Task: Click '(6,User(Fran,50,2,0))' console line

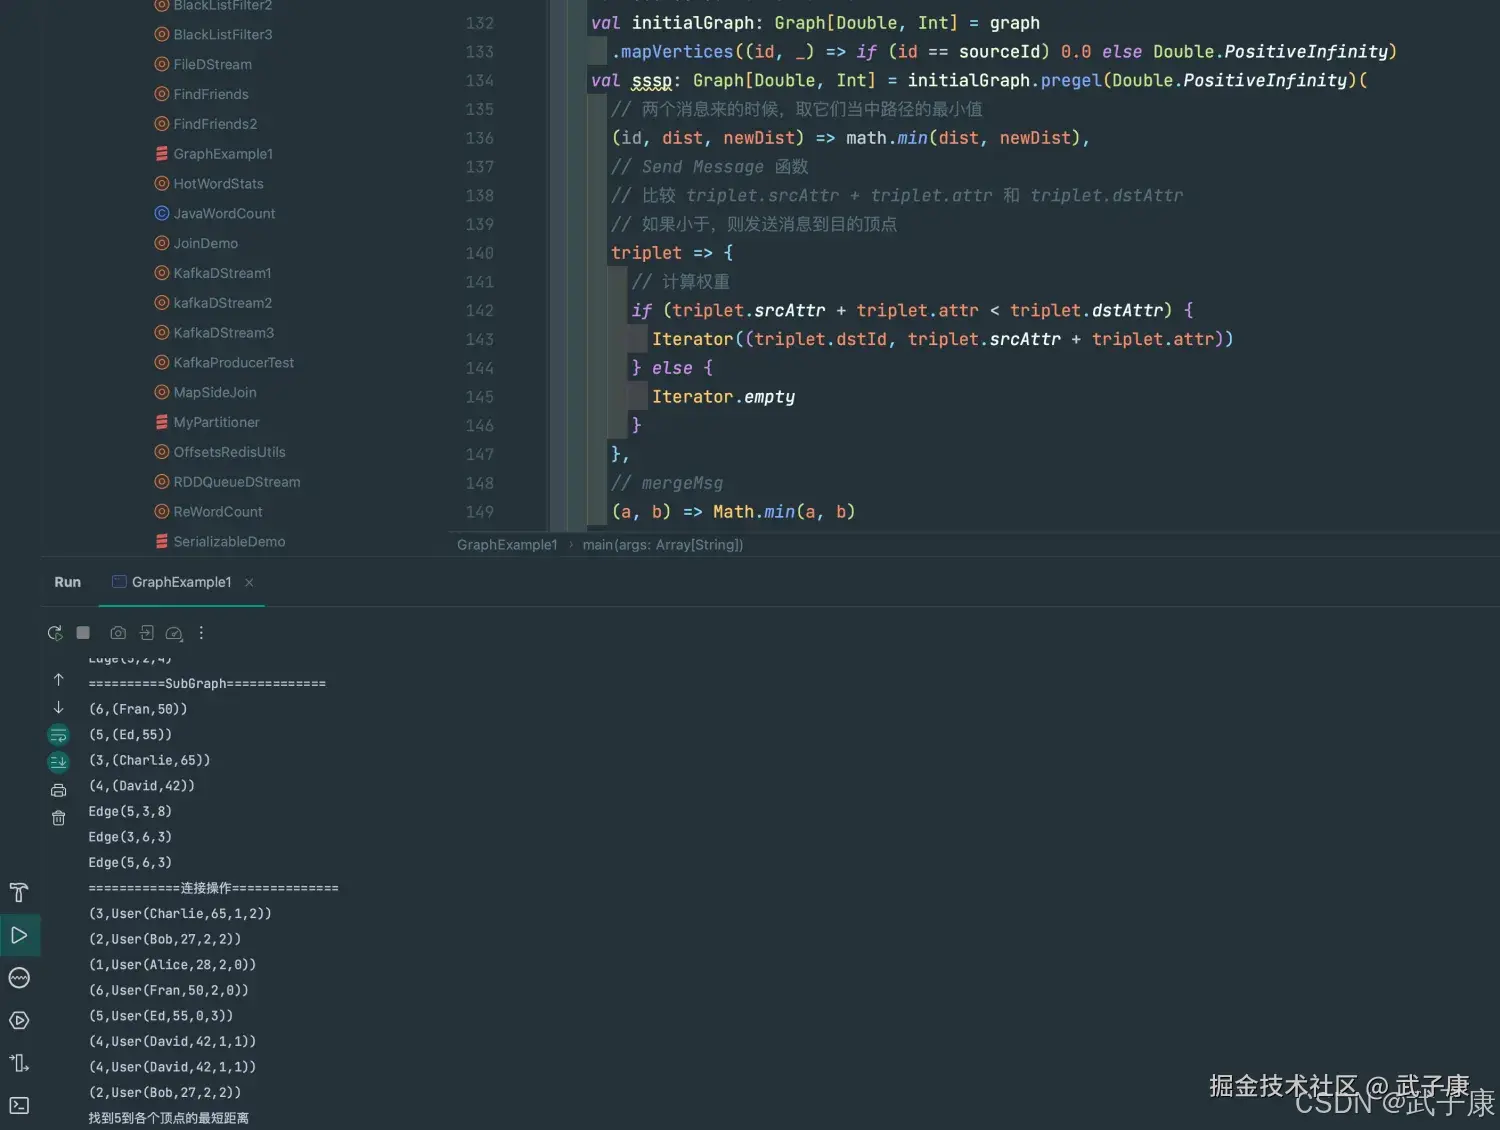Action: [168, 991]
